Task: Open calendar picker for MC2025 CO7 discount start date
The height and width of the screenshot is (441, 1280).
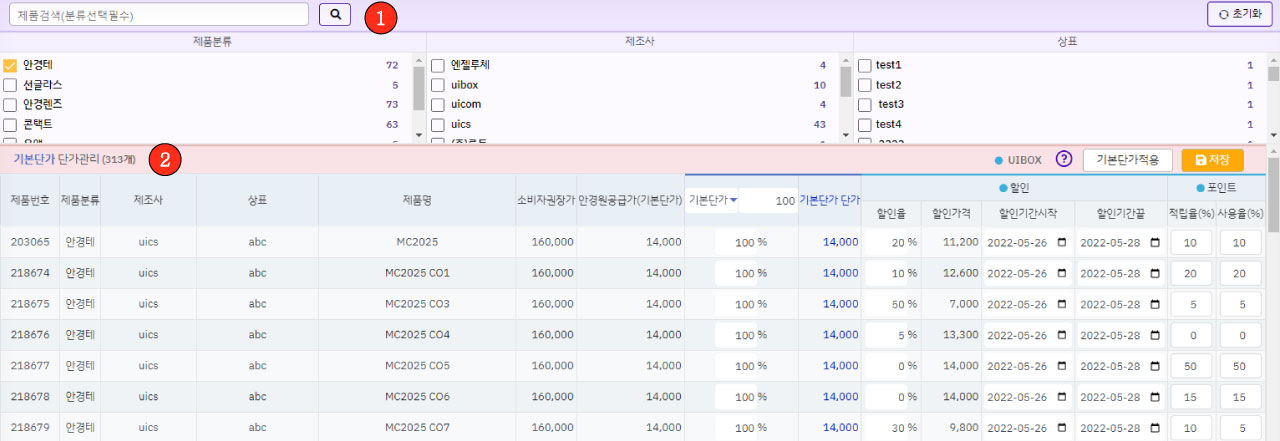Action: (x=1061, y=428)
